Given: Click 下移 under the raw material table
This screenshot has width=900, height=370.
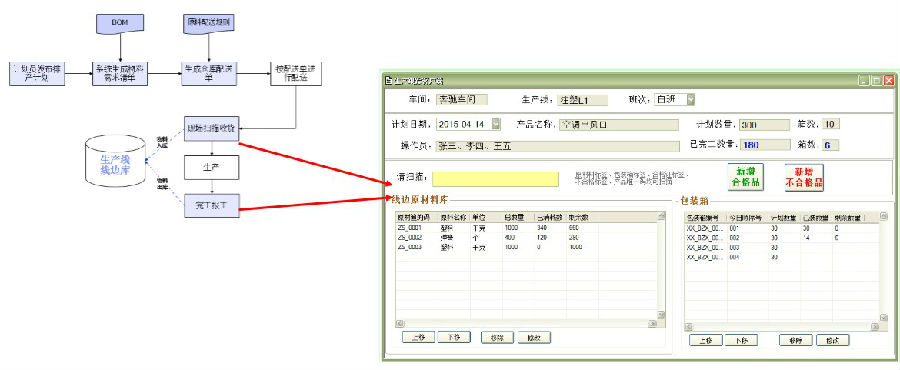Looking at the screenshot, I should [454, 337].
